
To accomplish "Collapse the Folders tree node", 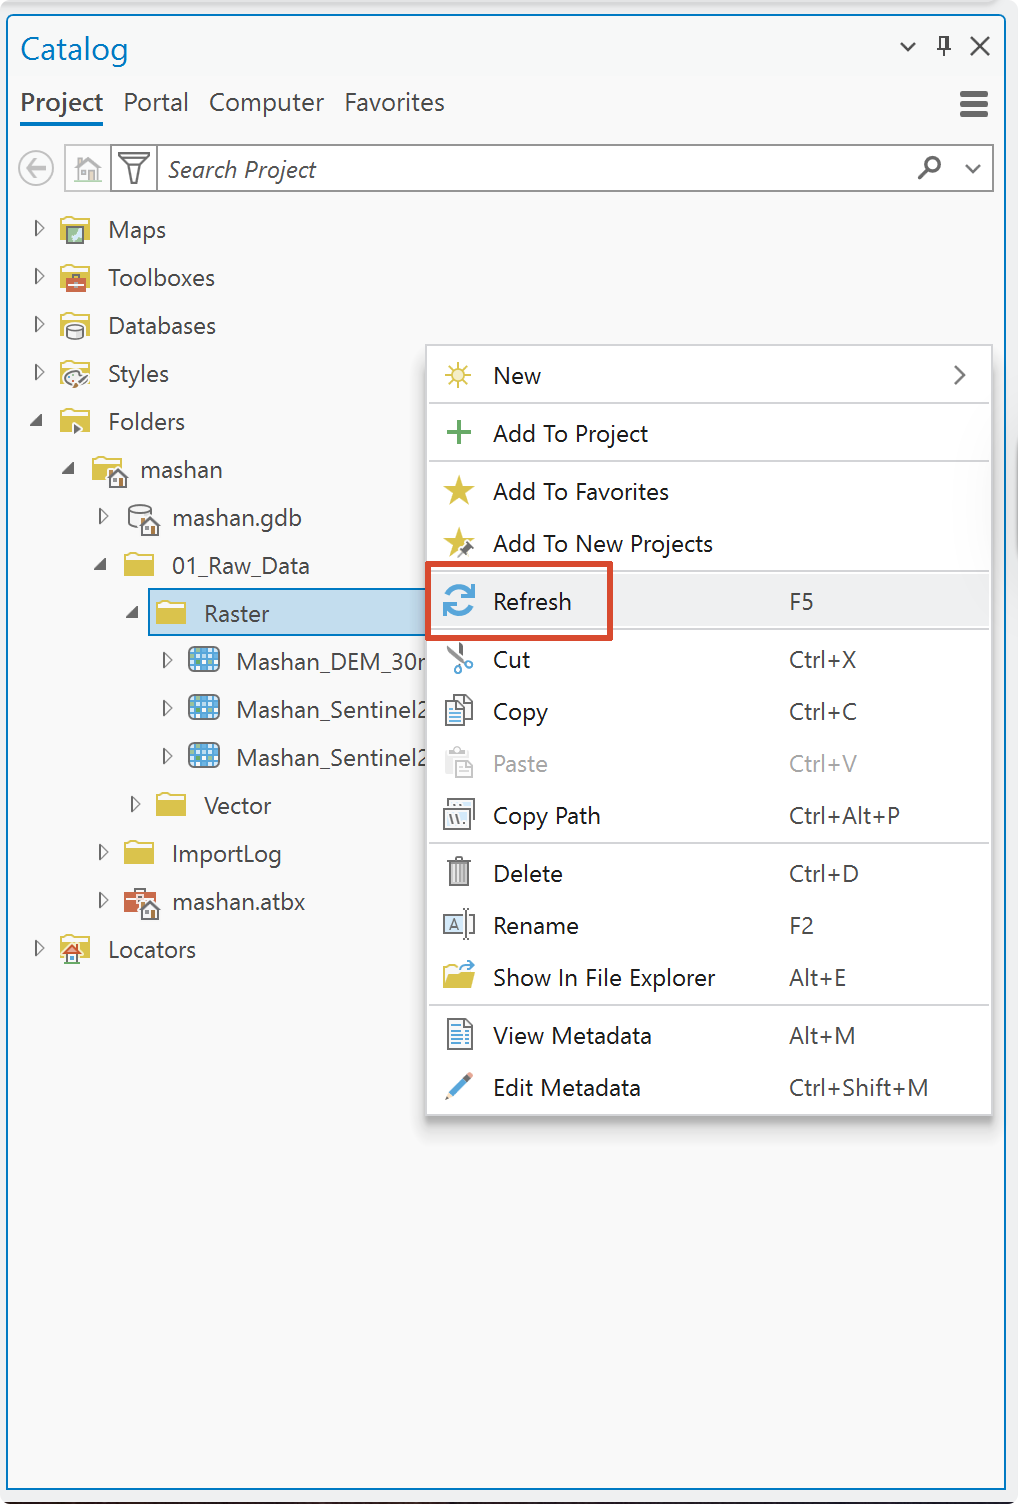I will pos(37,421).
